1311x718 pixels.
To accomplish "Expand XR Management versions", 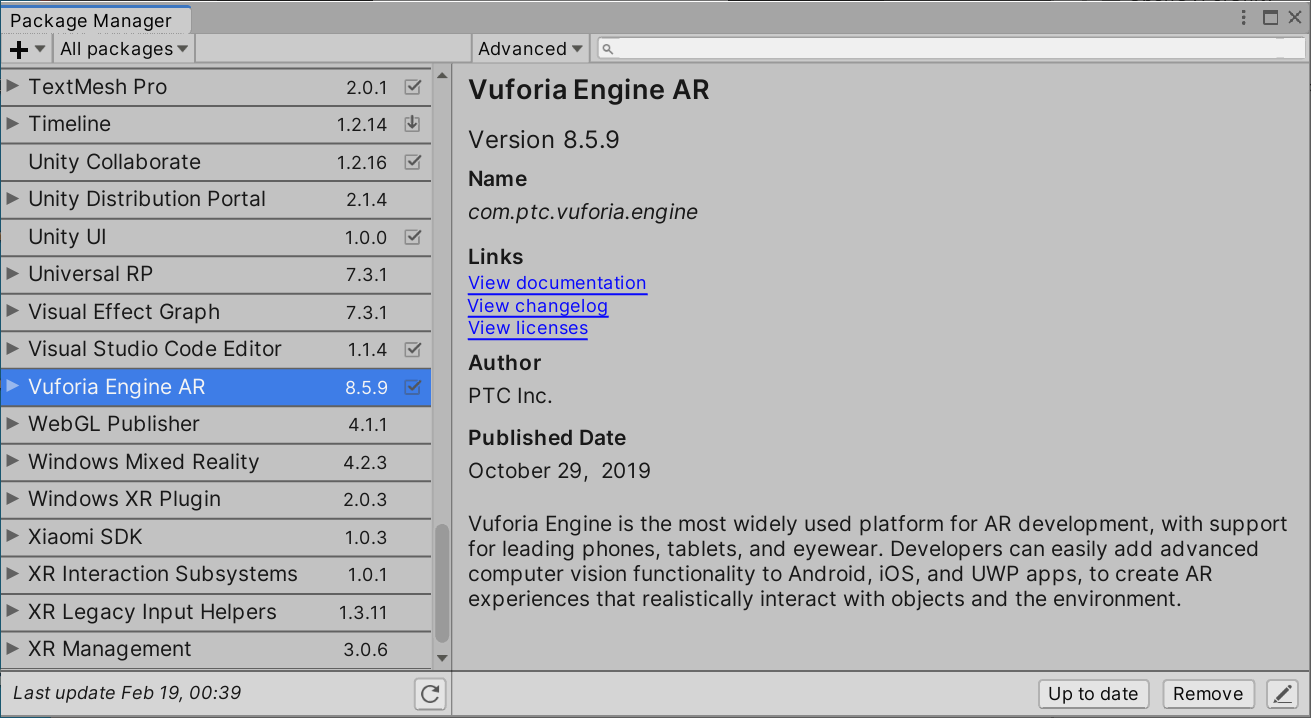I will [x=12, y=649].
